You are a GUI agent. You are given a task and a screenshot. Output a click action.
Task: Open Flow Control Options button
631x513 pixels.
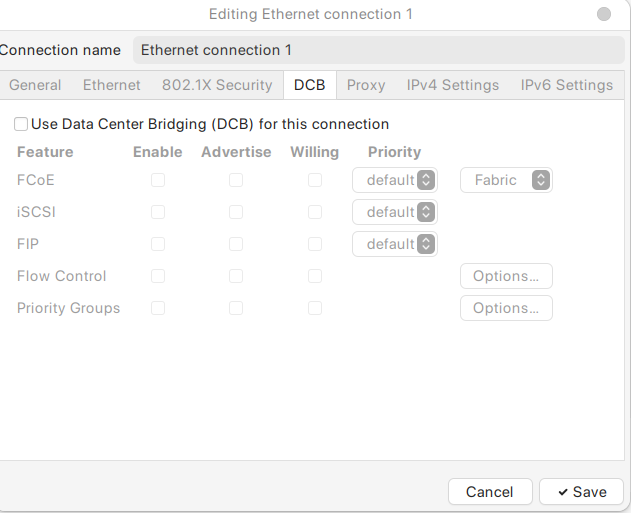[x=506, y=276]
